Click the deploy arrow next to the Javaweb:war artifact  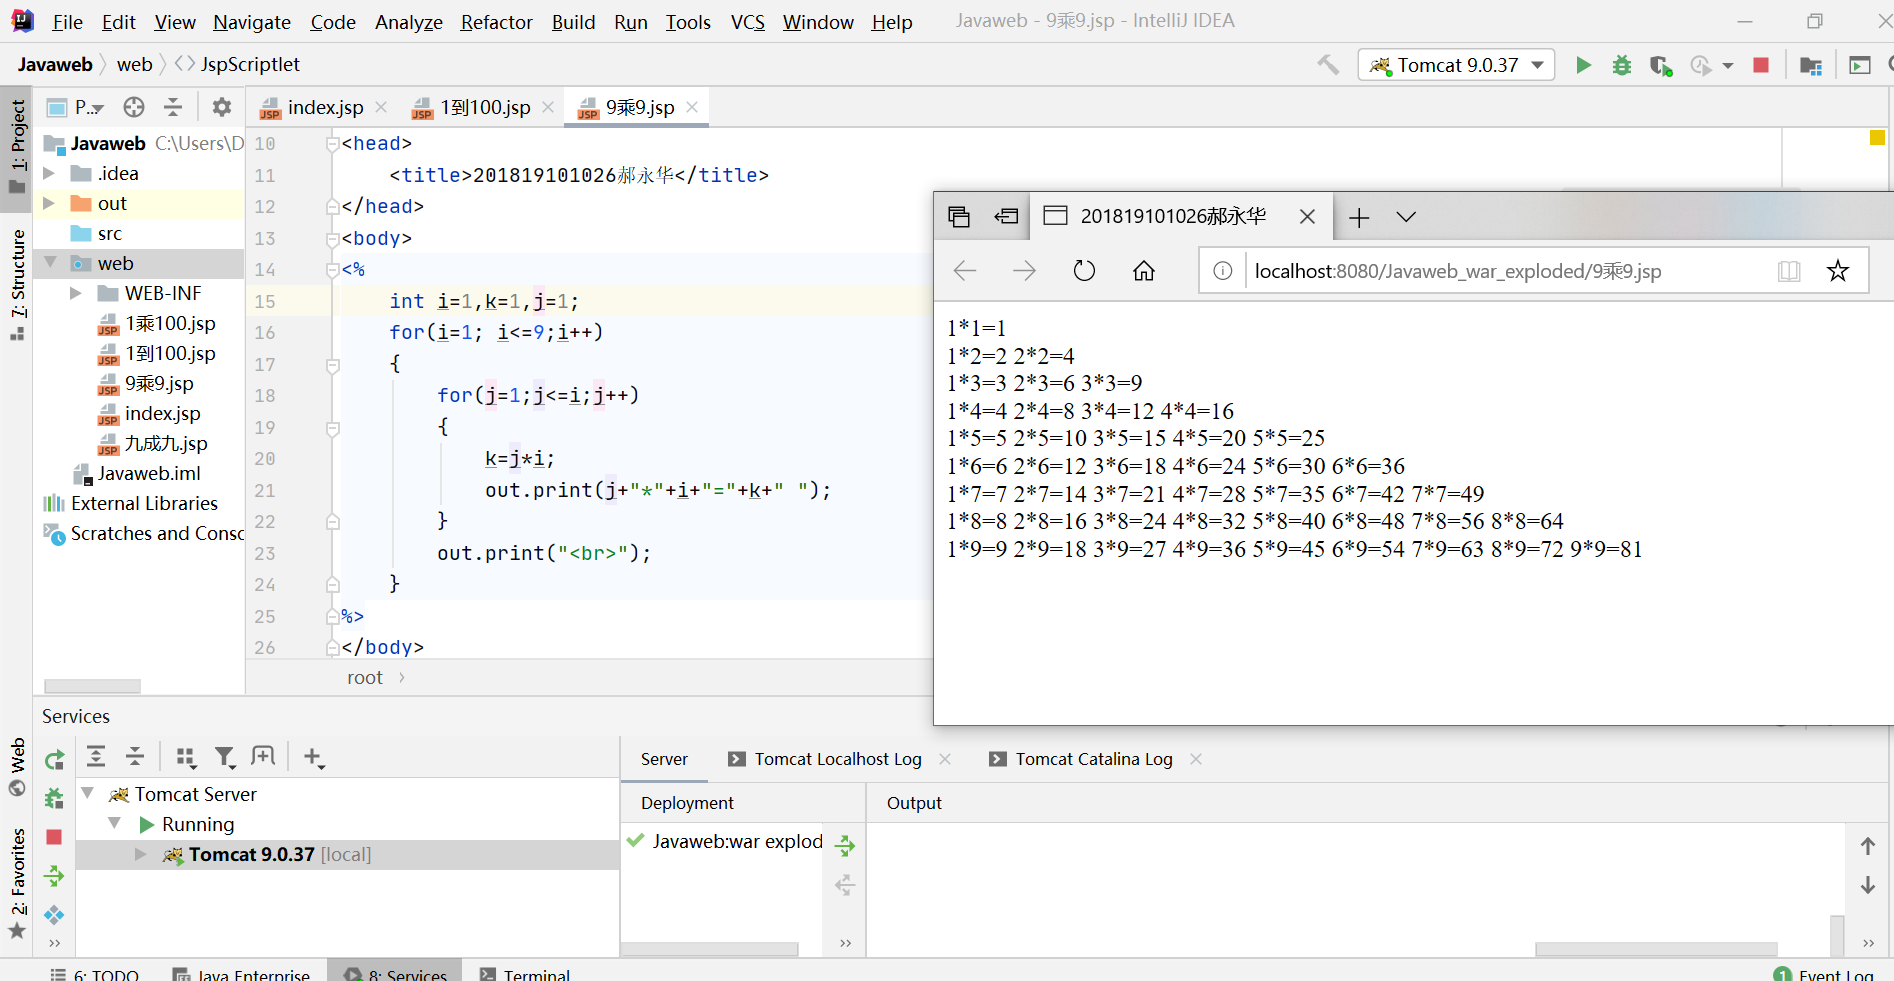(845, 846)
